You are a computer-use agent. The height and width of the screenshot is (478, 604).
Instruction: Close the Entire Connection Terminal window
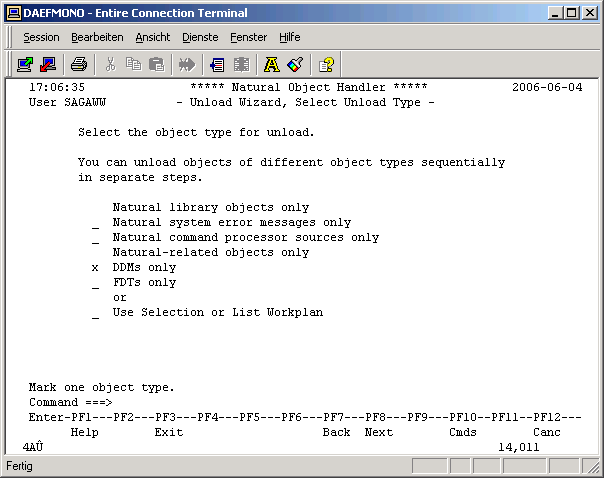coord(590,13)
